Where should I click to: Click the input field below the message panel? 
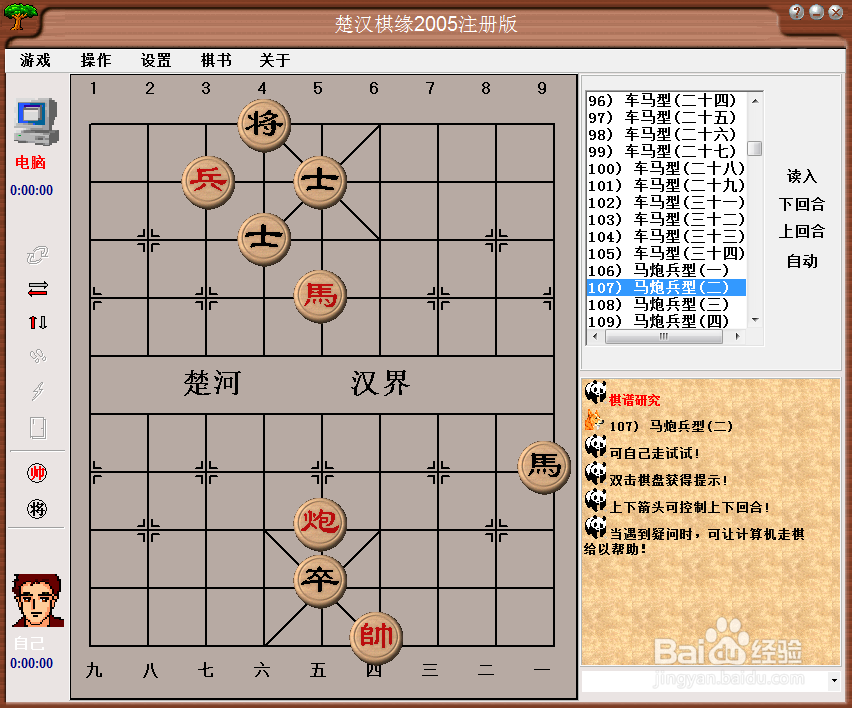pos(704,680)
